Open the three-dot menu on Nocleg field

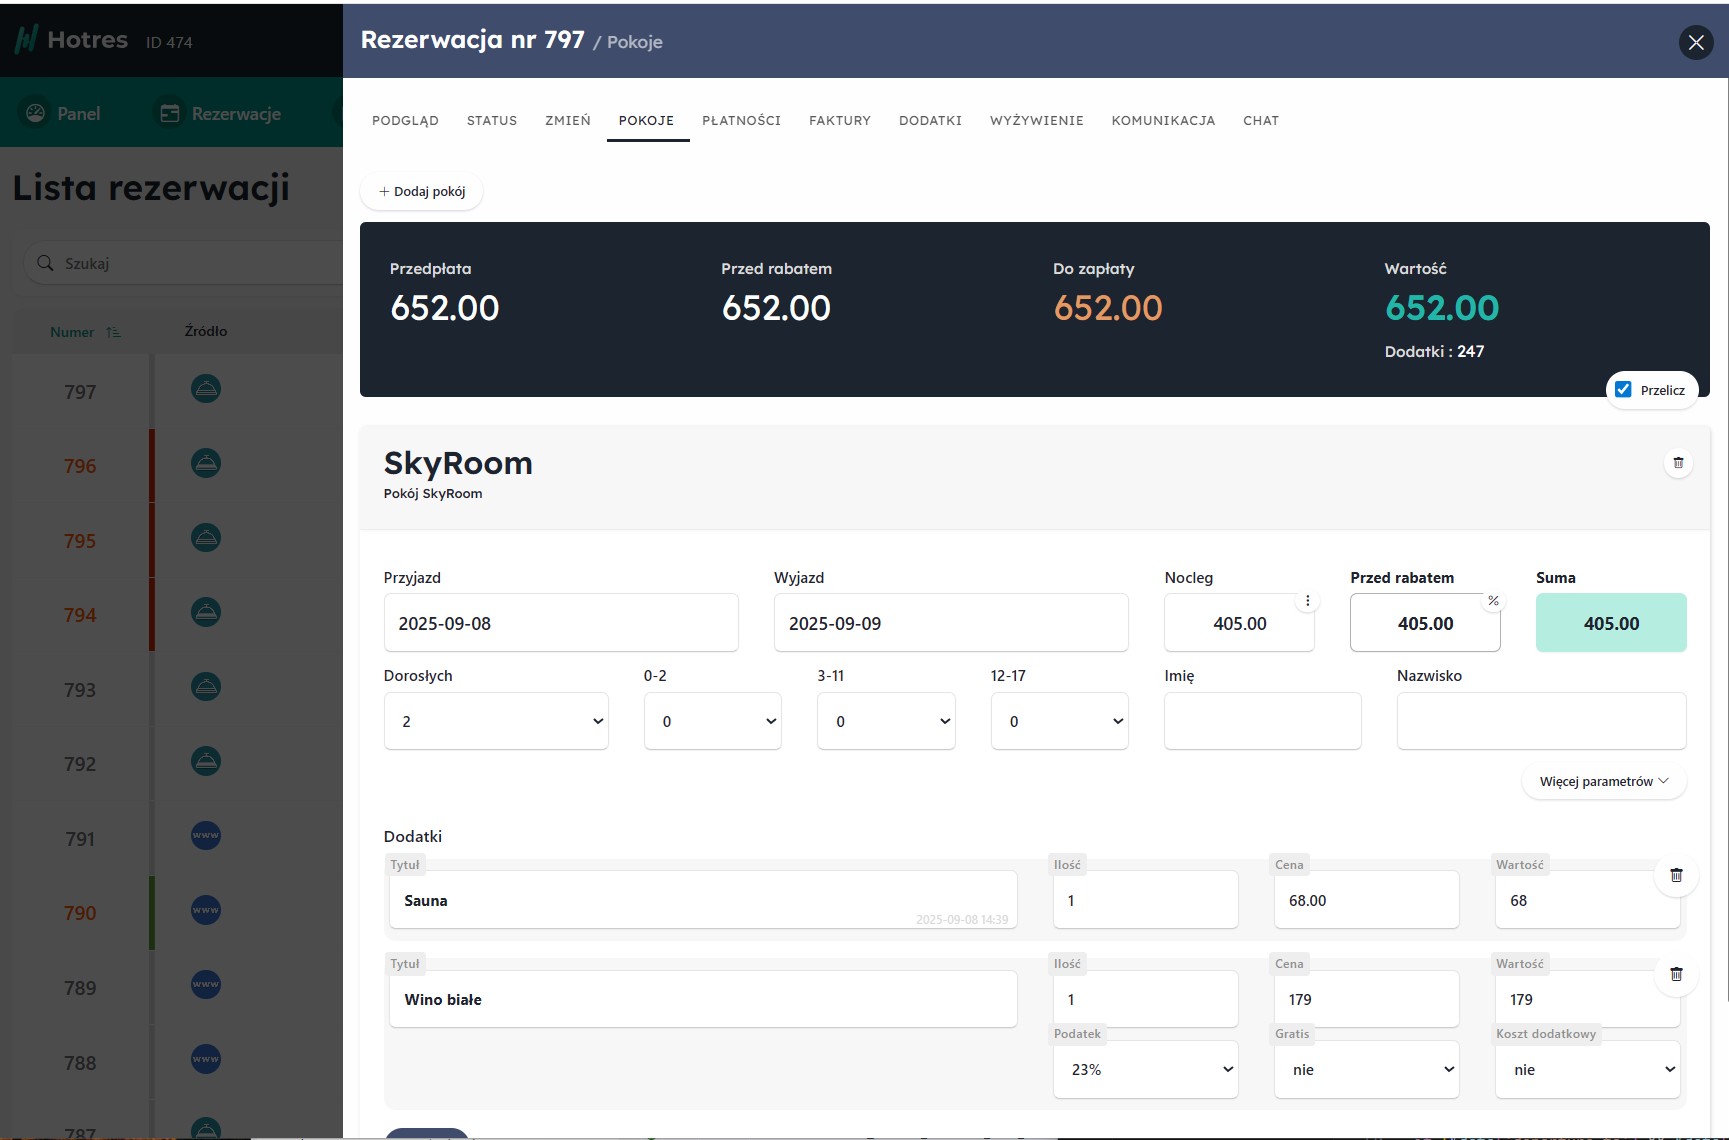(x=1307, y=601)
